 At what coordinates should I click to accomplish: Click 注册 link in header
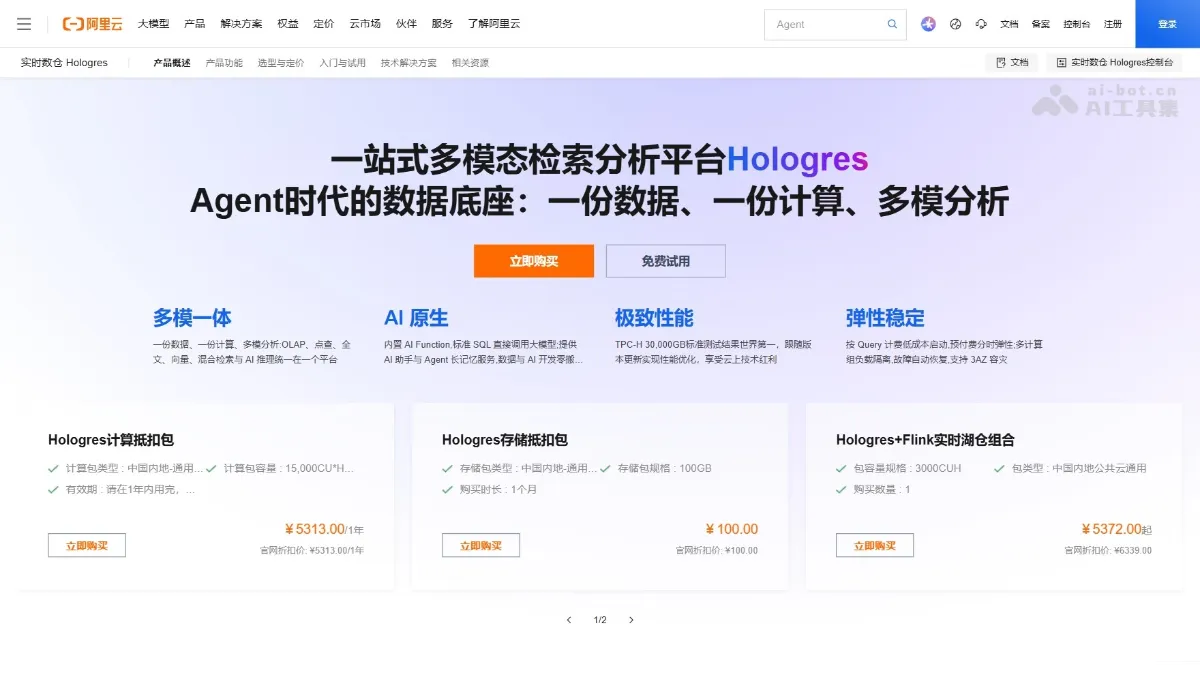click(x=1113, y=24)
